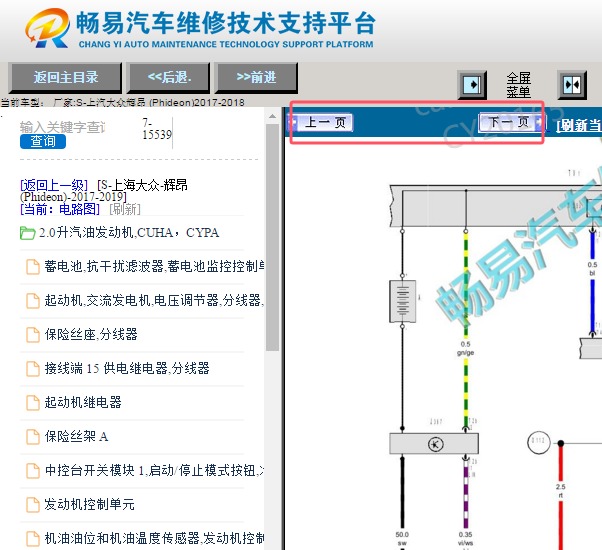Open 起动机继电器 diagram entry
The height and width of the screenshot is (550, 602).
click(83, 402)
